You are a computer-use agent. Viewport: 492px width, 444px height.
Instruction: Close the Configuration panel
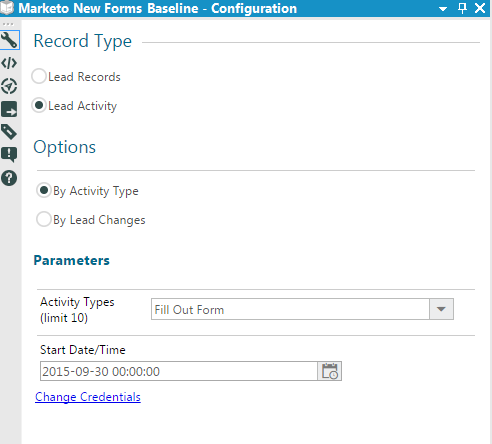point(480,8)
